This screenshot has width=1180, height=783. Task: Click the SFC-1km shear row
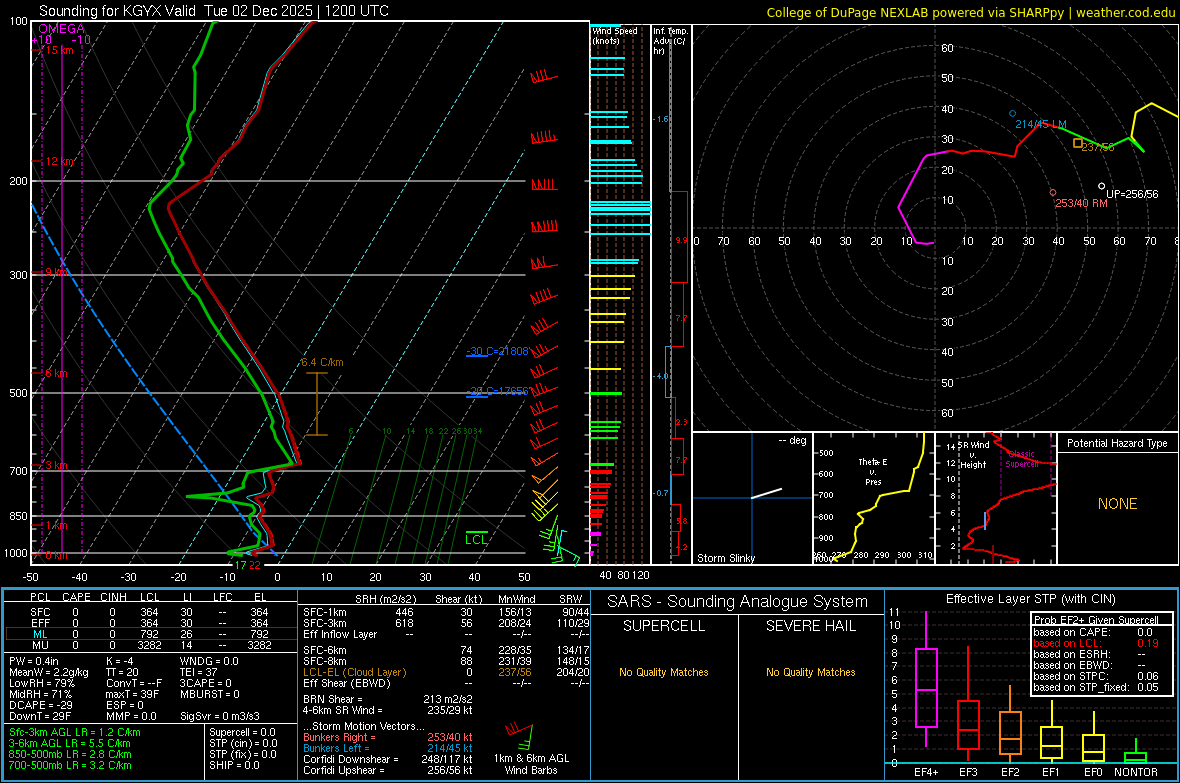click(446, 612)
